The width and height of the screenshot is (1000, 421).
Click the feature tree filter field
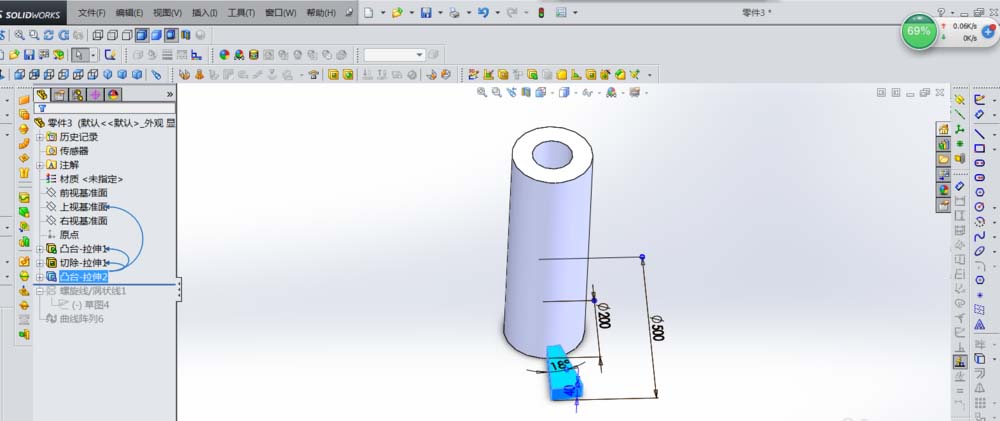(105, 108)
